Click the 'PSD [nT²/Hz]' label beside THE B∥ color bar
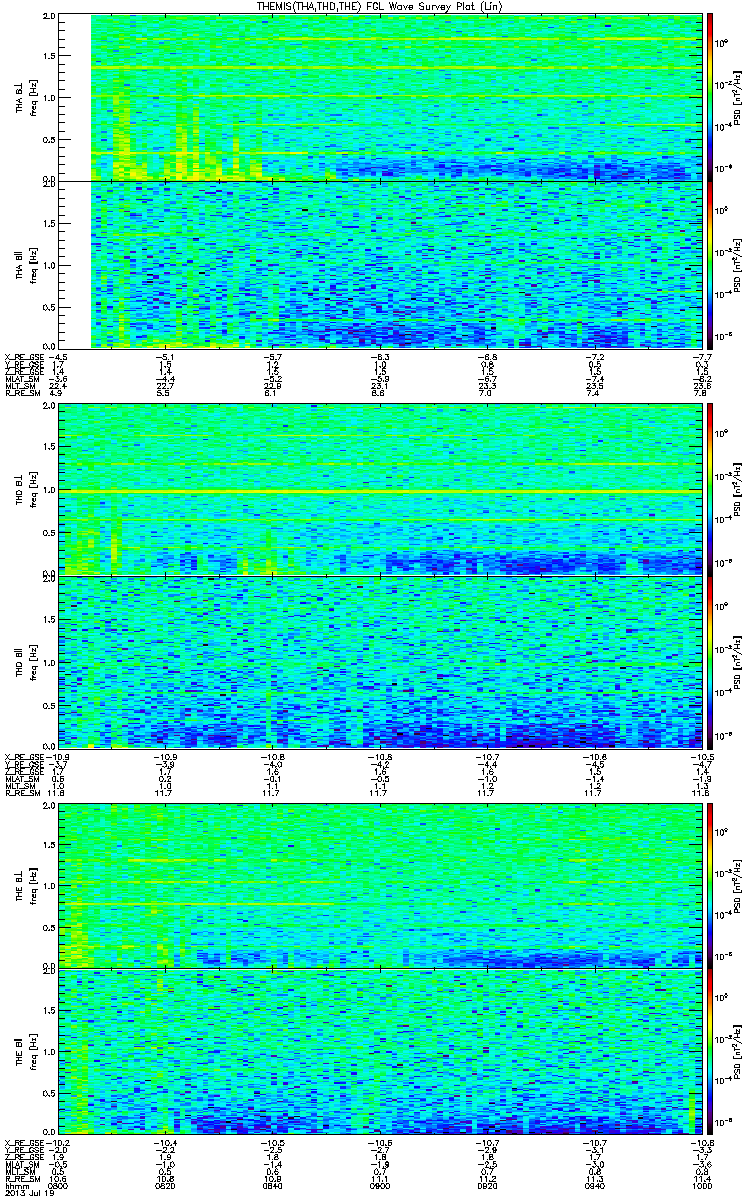This screenshot has height=1200, width=750. [735, 1052]
